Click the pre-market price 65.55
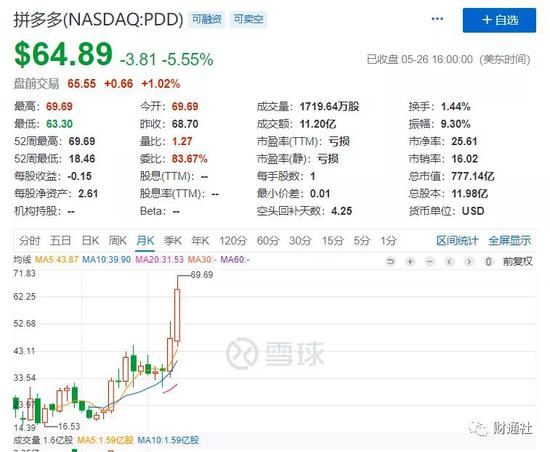 [x=82, y=84]
